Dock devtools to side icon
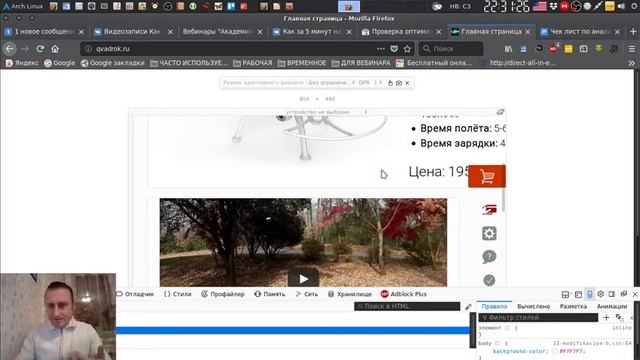The width and height of the screenshot is (640, 360). 611,294
